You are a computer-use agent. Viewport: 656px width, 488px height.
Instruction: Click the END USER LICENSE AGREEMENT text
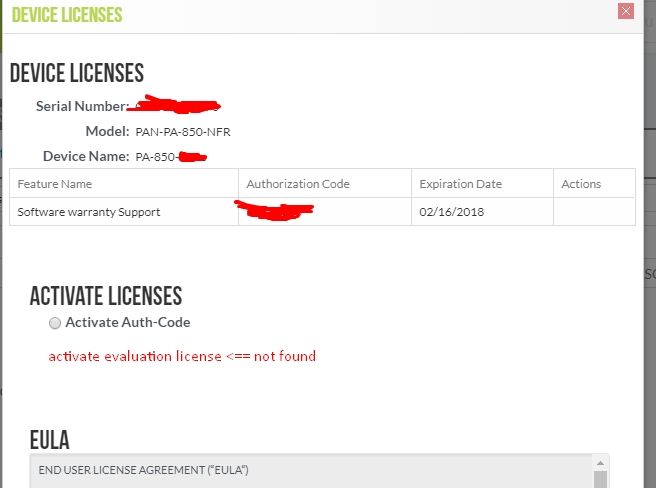tap(144, 470)
